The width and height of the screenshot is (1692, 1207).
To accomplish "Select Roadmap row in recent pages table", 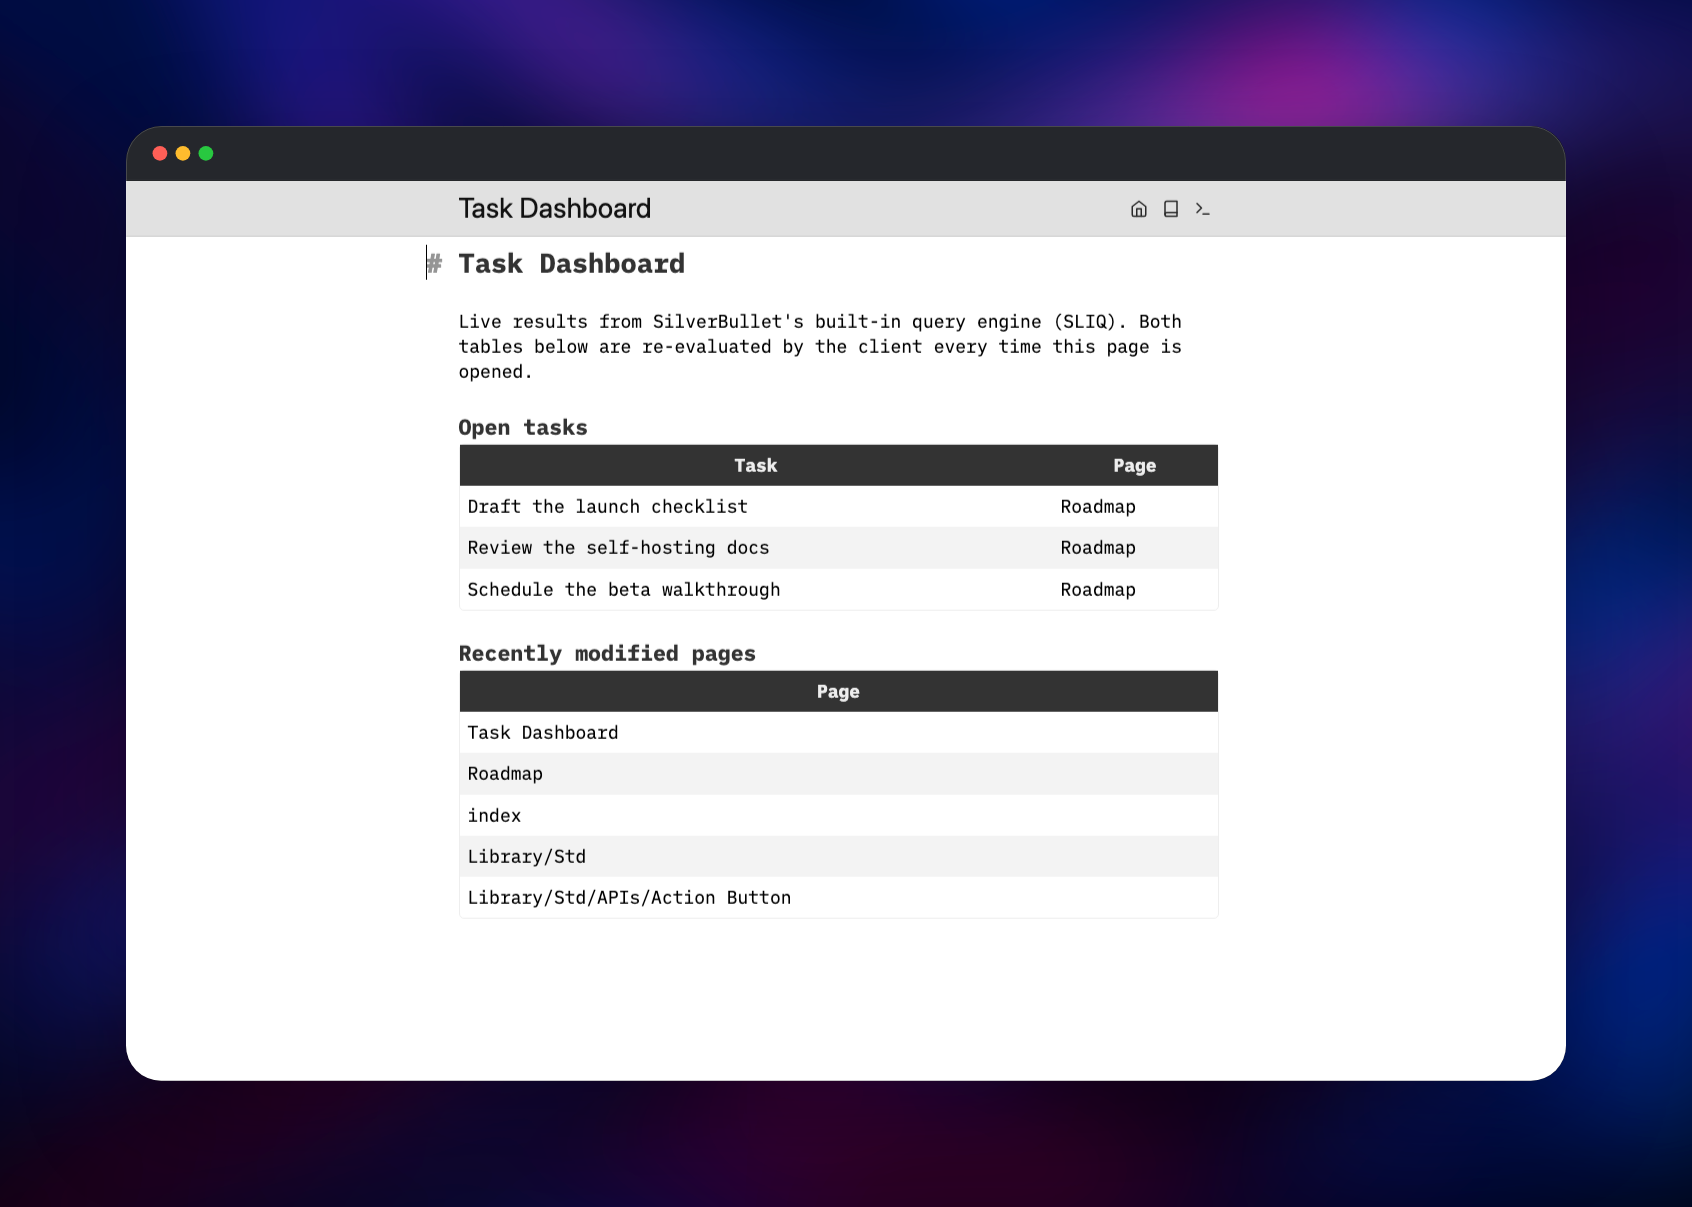I will click(838, 774).
